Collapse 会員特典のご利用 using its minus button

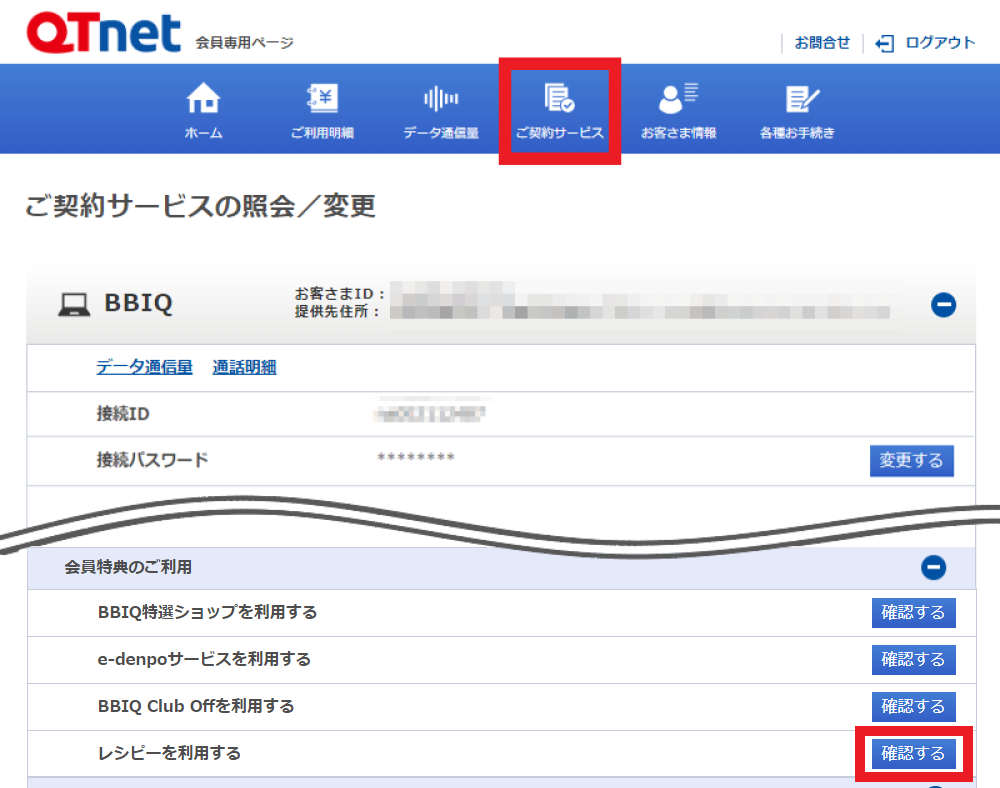pyautogui.click(x=933, y=568)
